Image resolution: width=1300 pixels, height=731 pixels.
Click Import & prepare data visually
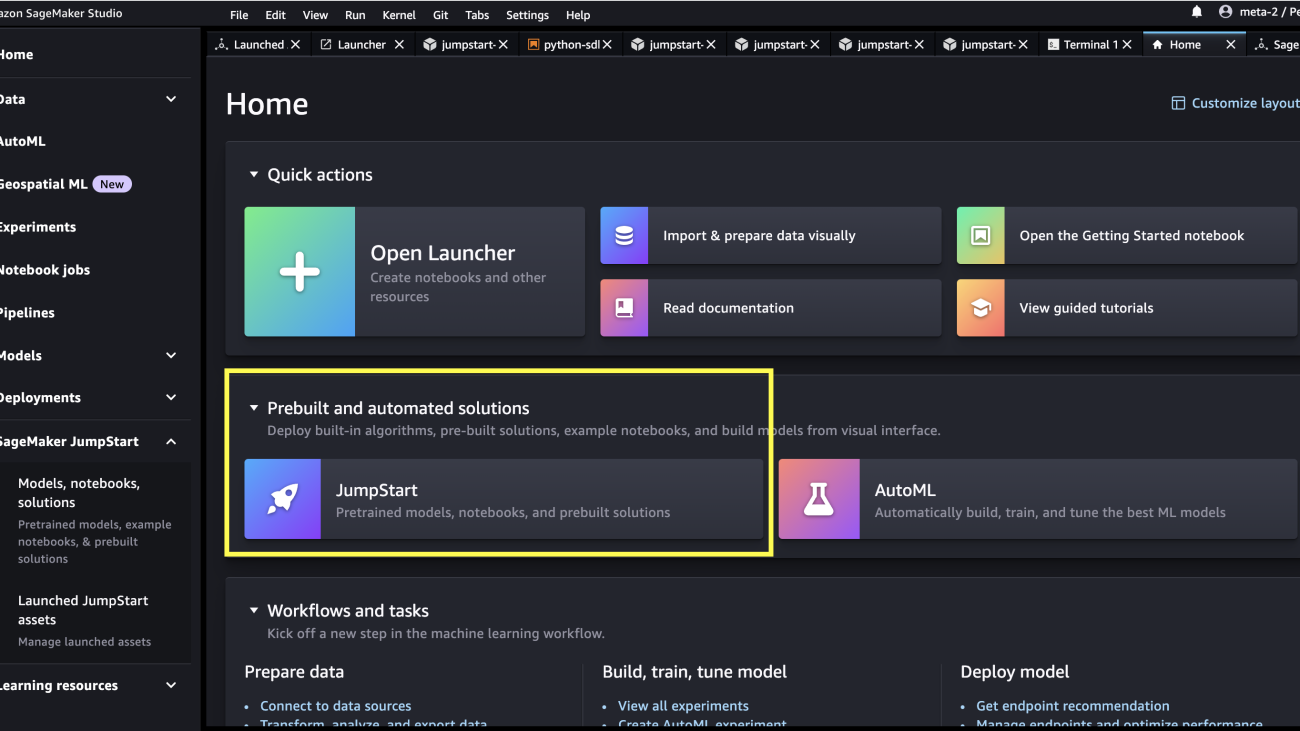[771, 236]
